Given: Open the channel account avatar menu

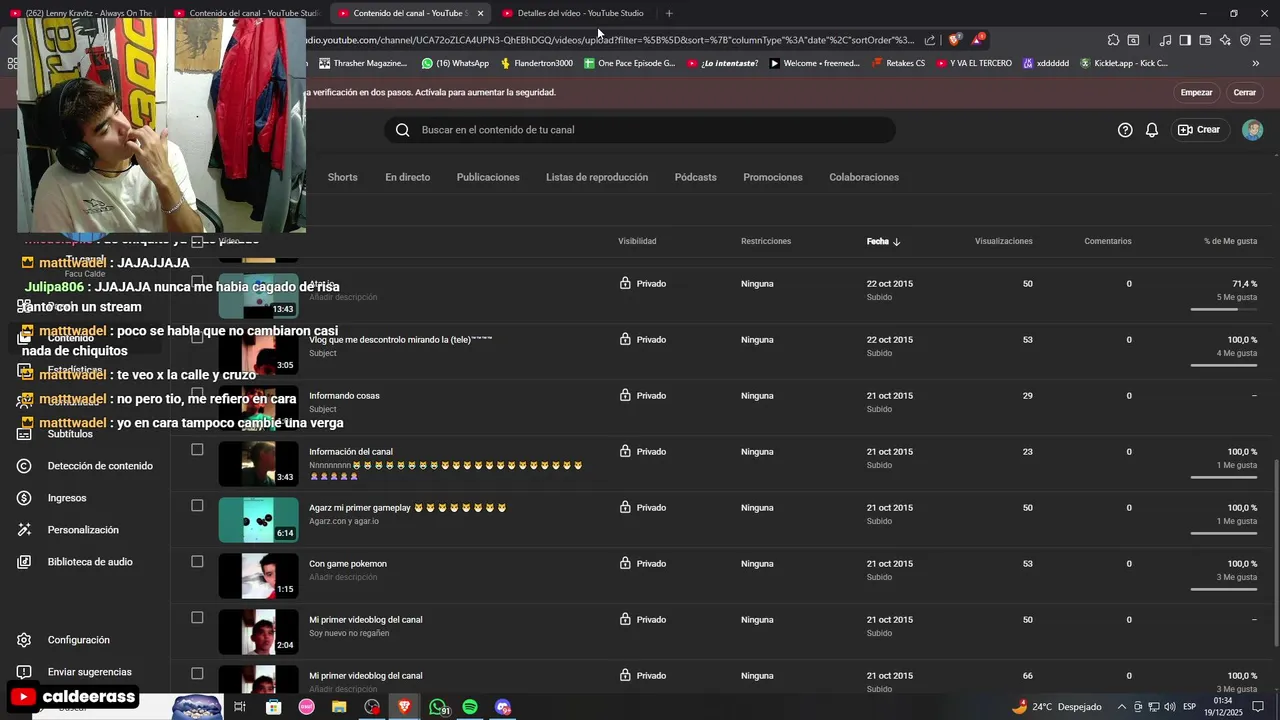Looking at the screenshot, I should [1252, 130].
